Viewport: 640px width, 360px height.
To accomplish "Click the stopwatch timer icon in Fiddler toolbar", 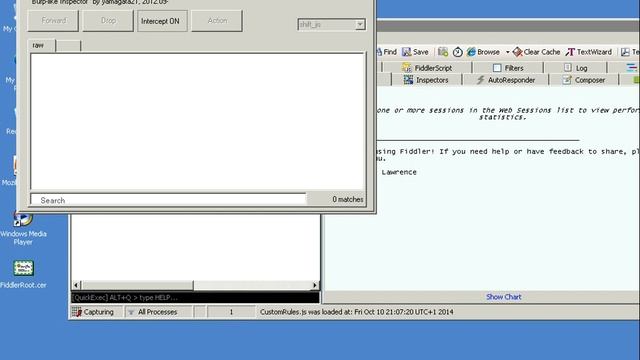I will tap(458, 52).
